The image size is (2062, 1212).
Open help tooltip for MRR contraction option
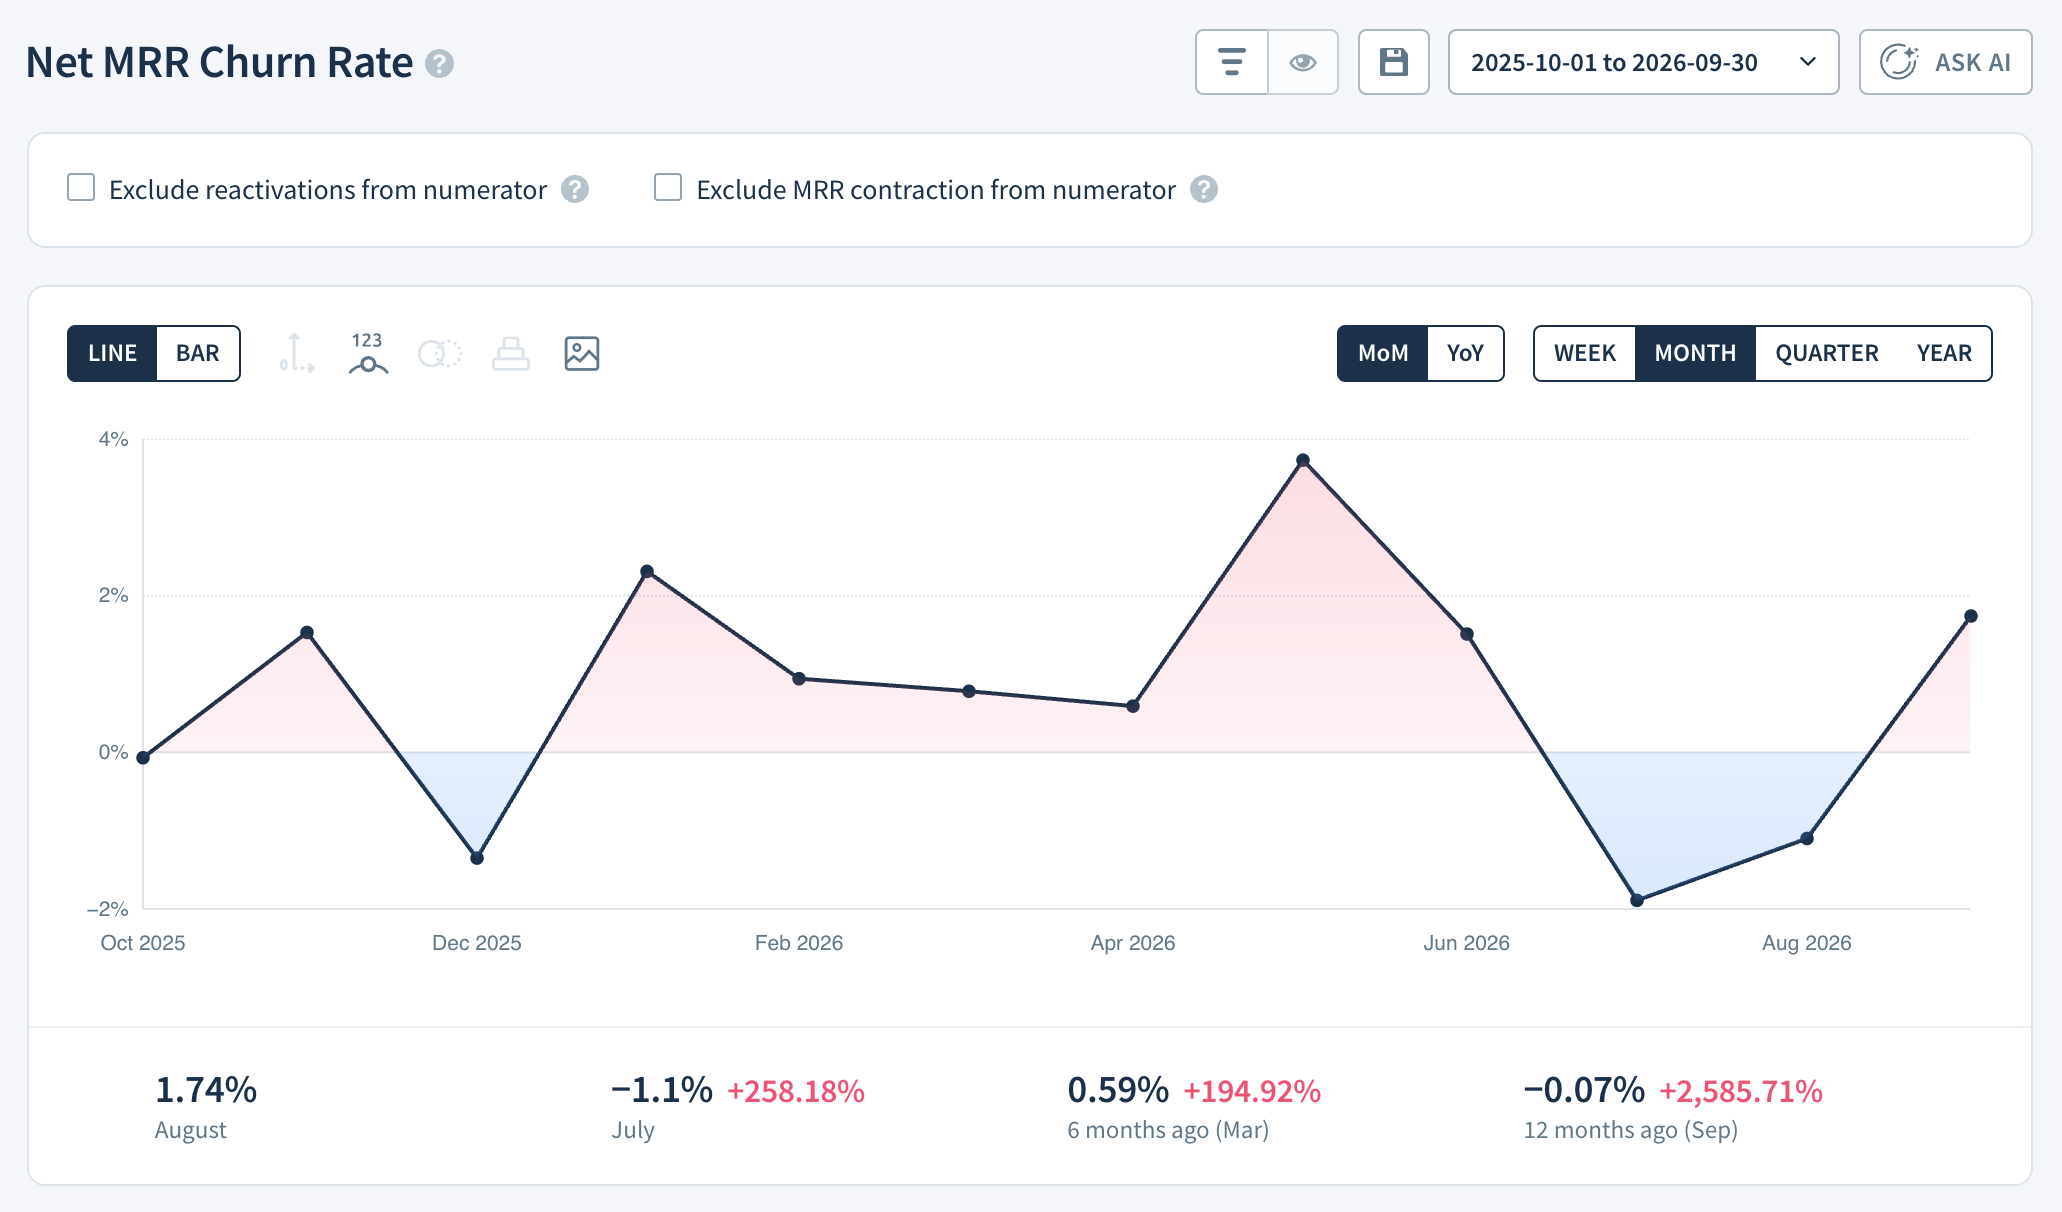pyautogui.click(x=1204, y=189)
